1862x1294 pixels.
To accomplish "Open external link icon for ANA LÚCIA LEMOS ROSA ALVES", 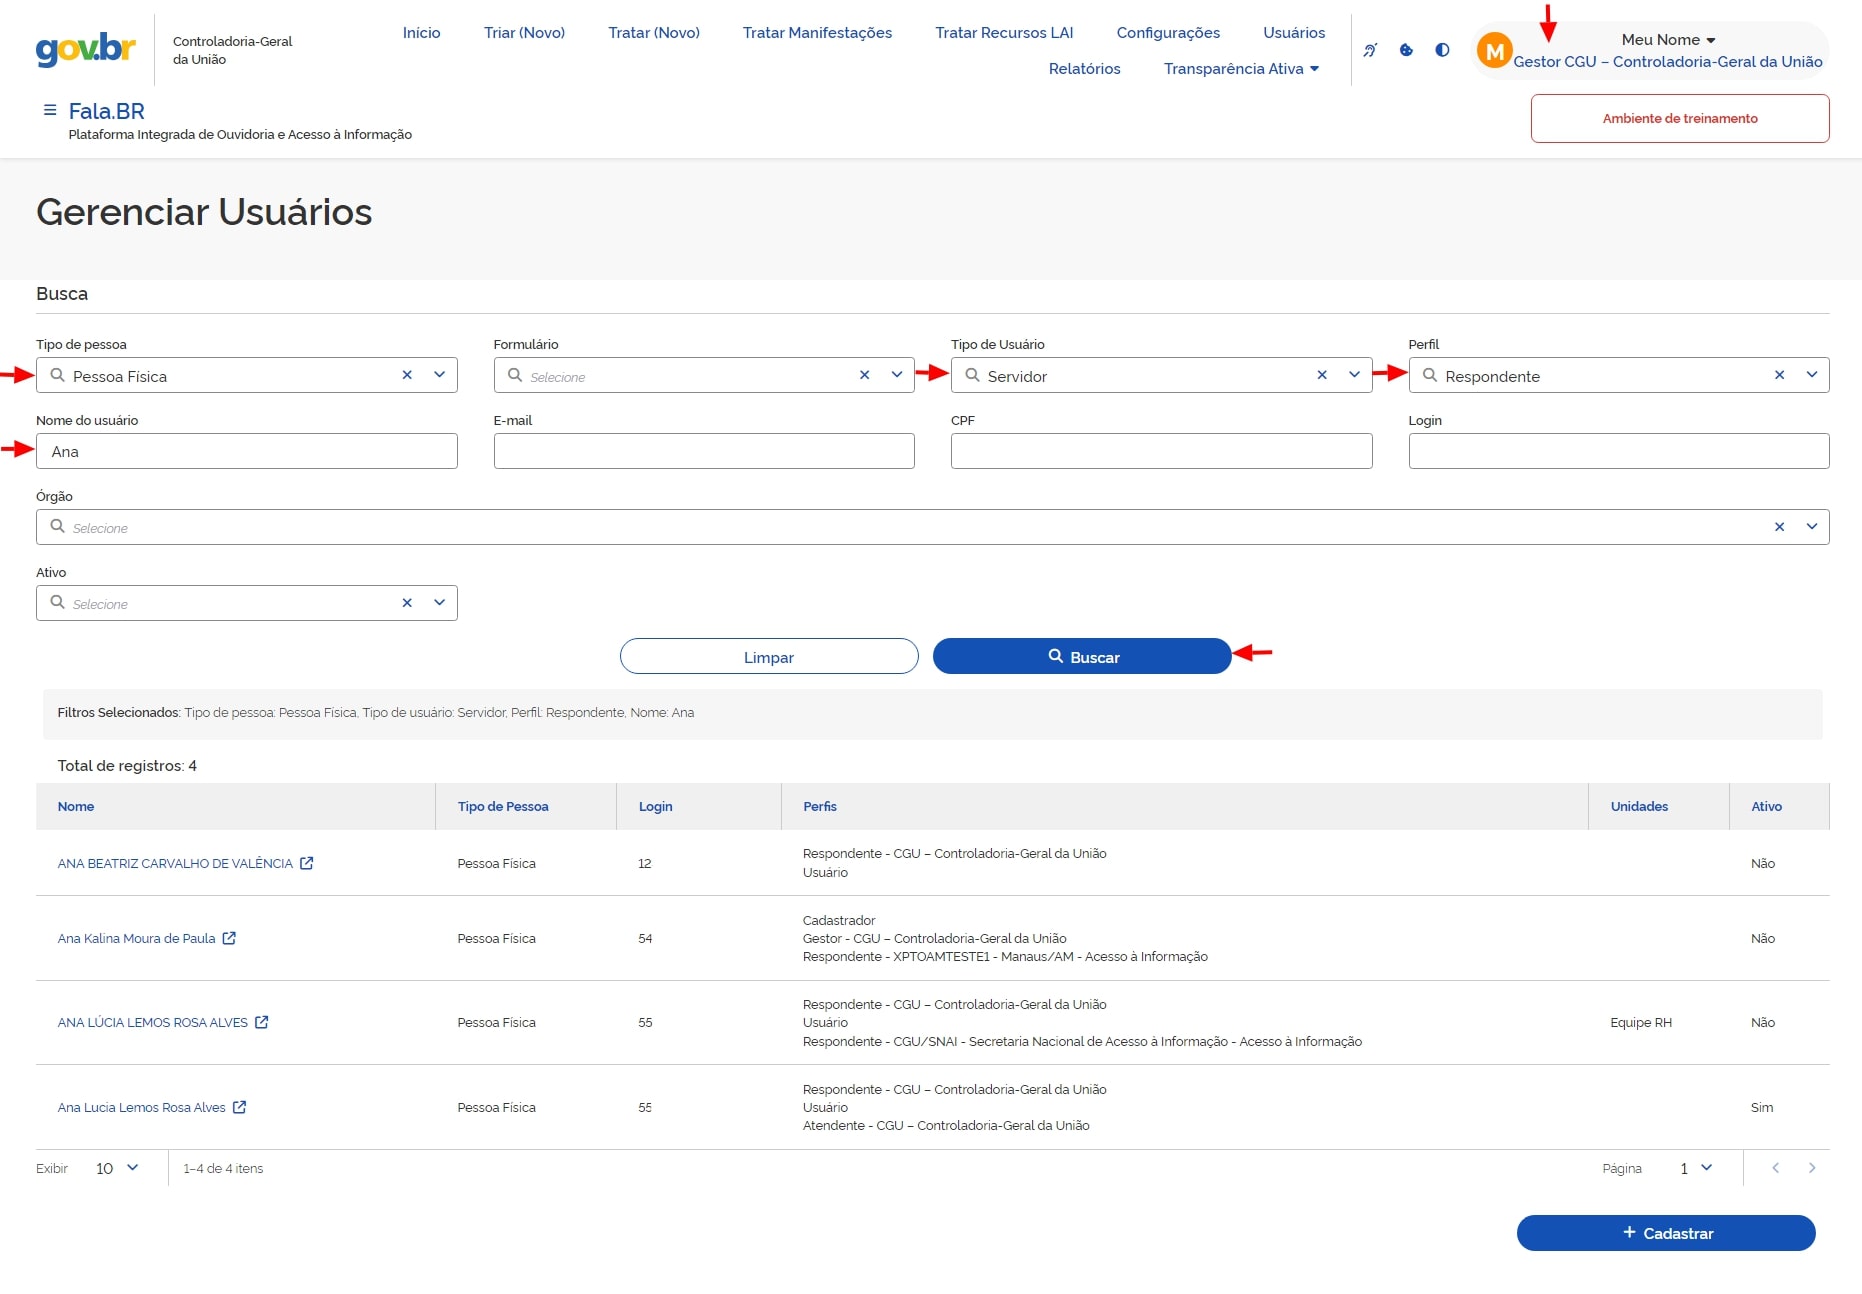I will coord(262,1022).
